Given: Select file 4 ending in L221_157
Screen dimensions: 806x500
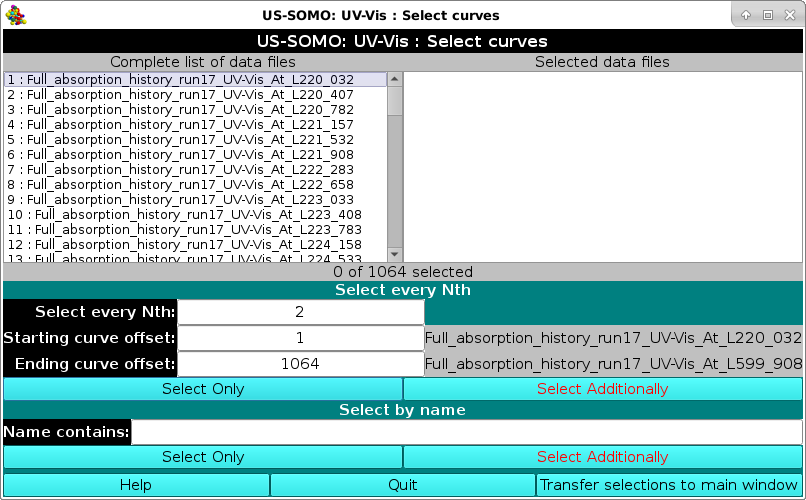Looking at the screenshot, I should [x=195, y=124].
